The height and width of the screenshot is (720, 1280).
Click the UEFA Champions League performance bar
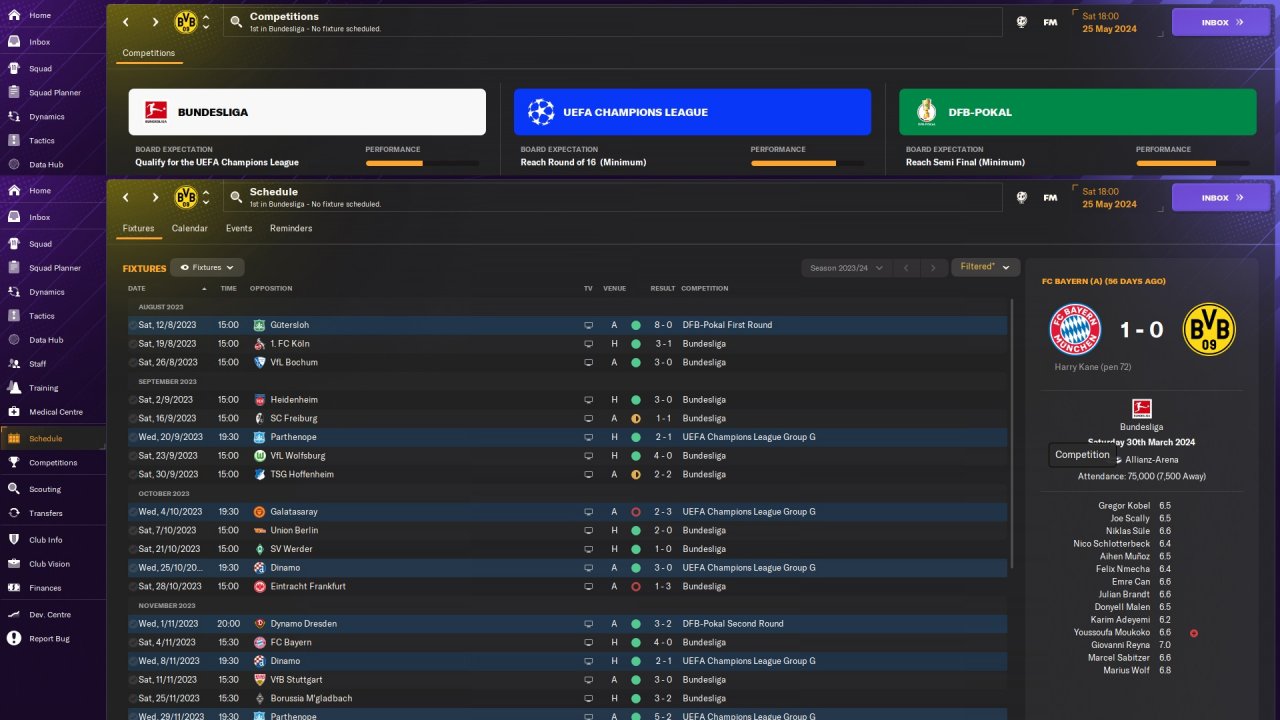click(x=807, y=163)
